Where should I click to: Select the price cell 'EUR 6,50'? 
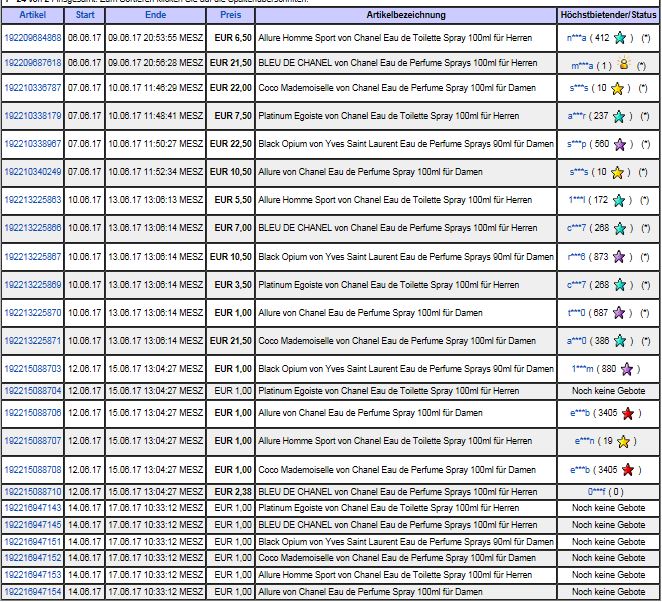tap(233, 38)
